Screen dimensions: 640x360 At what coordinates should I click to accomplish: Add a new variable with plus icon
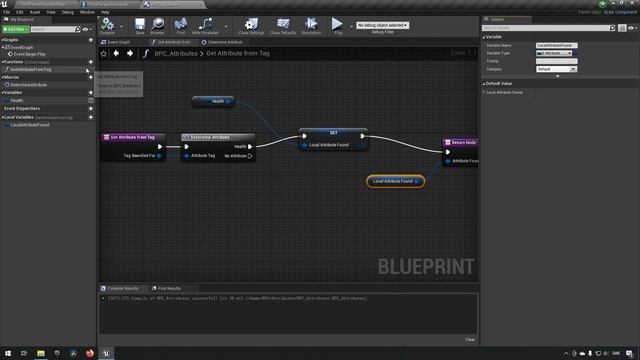[x=91, y=93]
